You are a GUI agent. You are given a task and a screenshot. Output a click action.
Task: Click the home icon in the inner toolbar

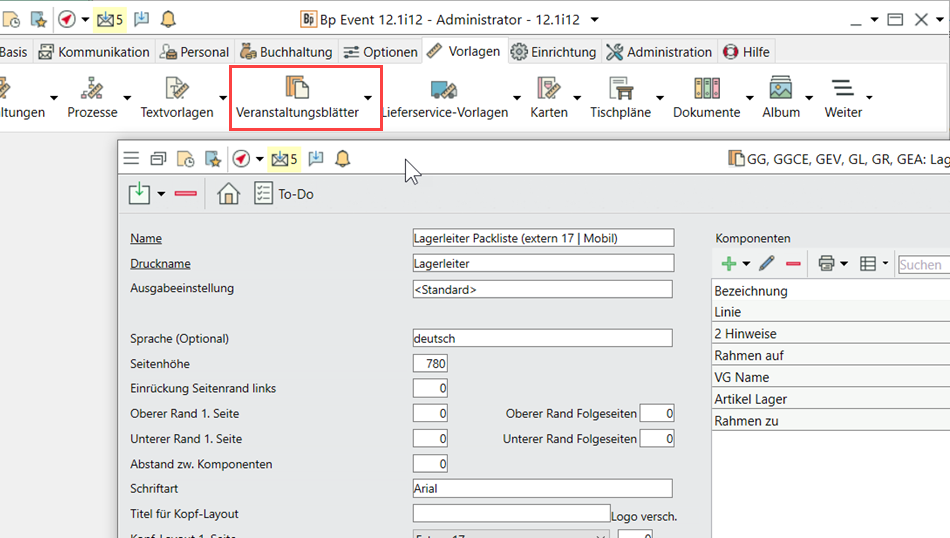click(228, 194)
